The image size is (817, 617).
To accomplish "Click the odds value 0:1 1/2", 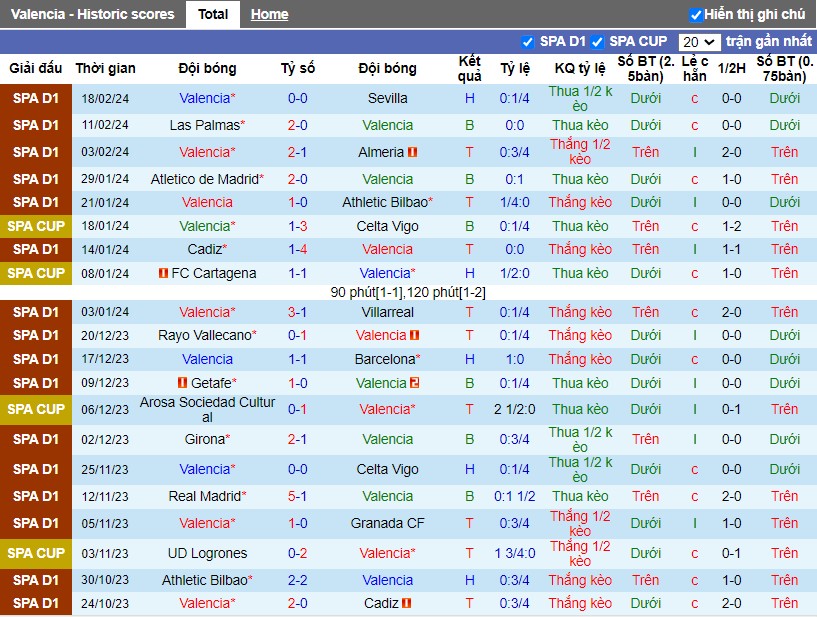I will pyautogui.click(x=515, y=496).
